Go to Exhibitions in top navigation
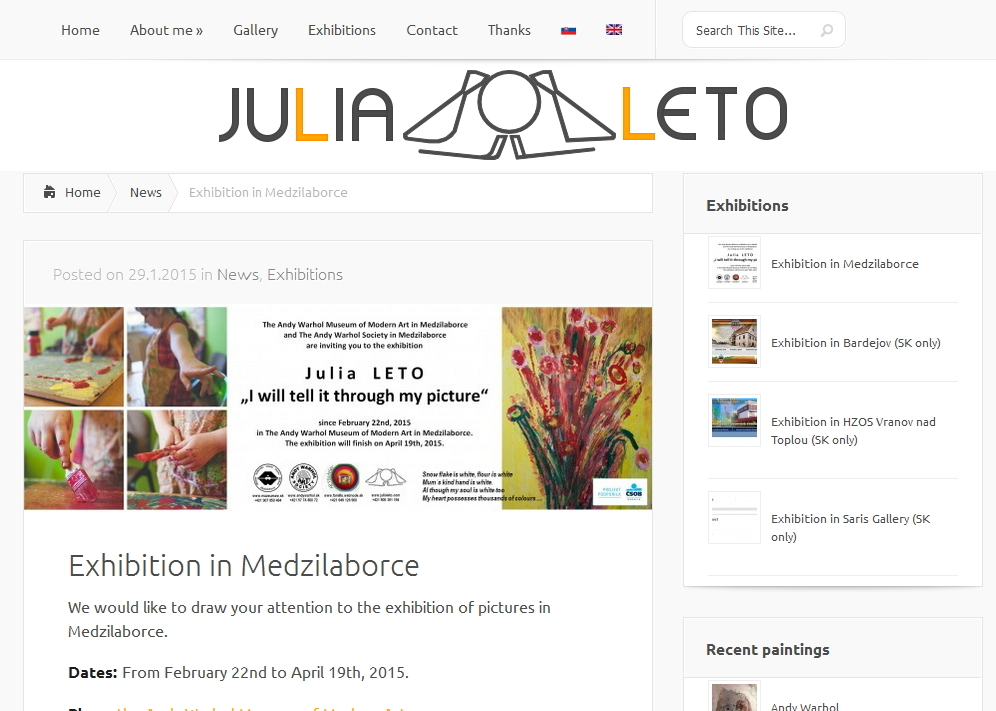Screen dimensions: 996x711 click(x=342, y=30)
